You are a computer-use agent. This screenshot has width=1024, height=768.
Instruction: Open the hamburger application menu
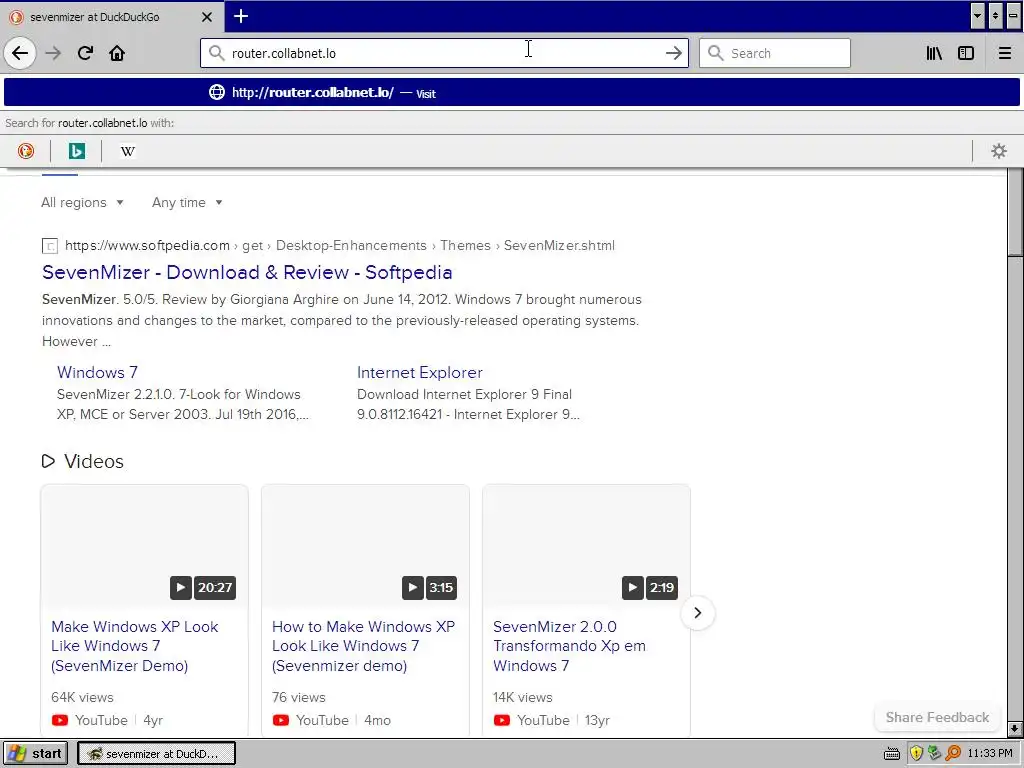pos(1004,53)
